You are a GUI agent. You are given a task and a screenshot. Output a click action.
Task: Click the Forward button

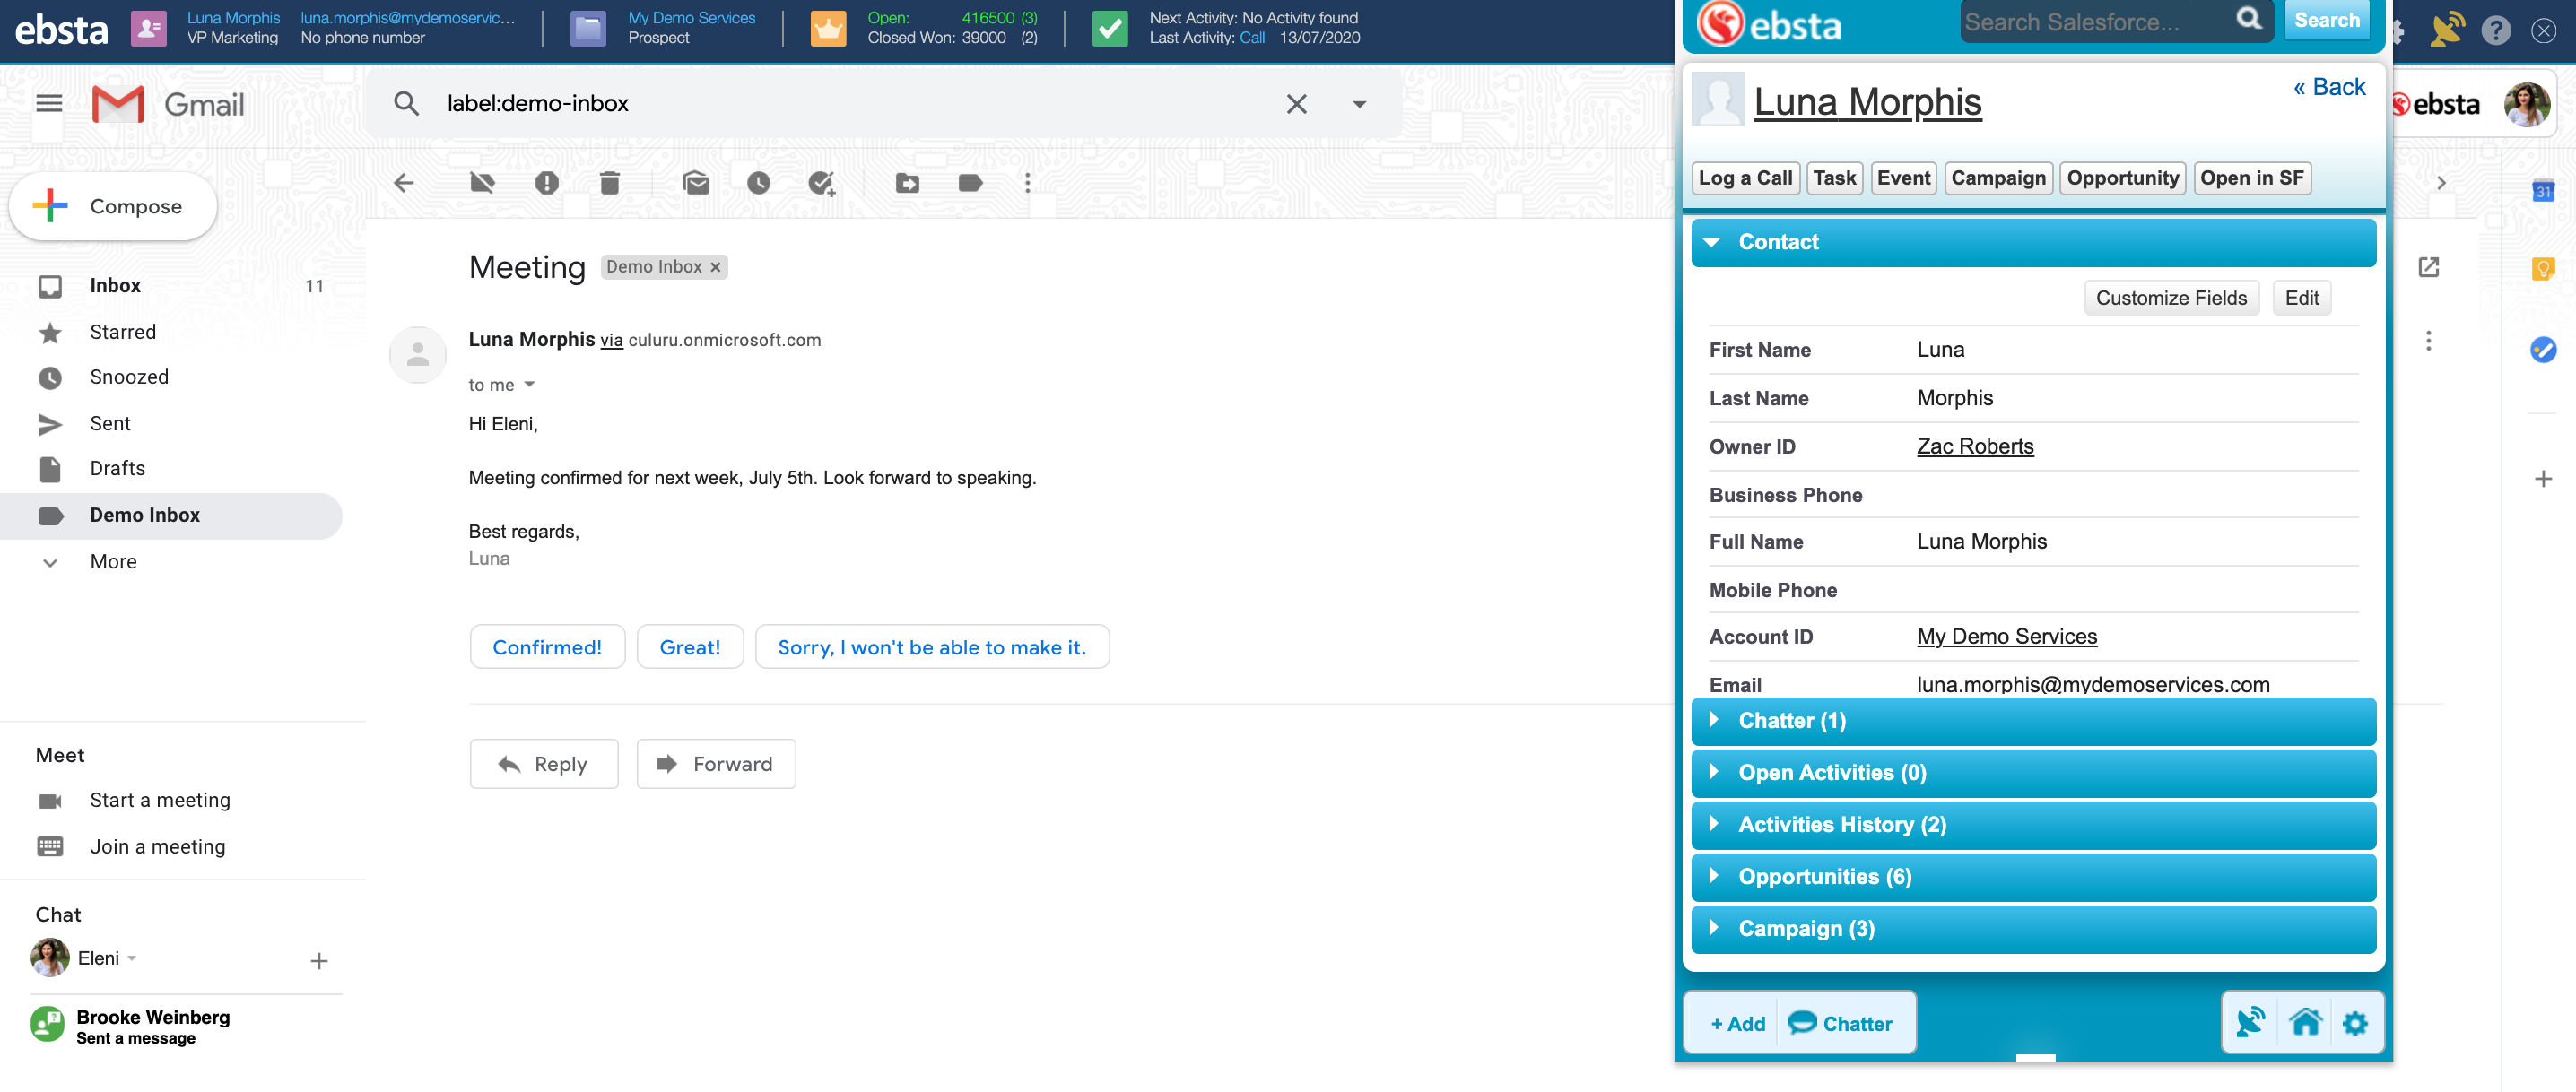tap(716, 764)
